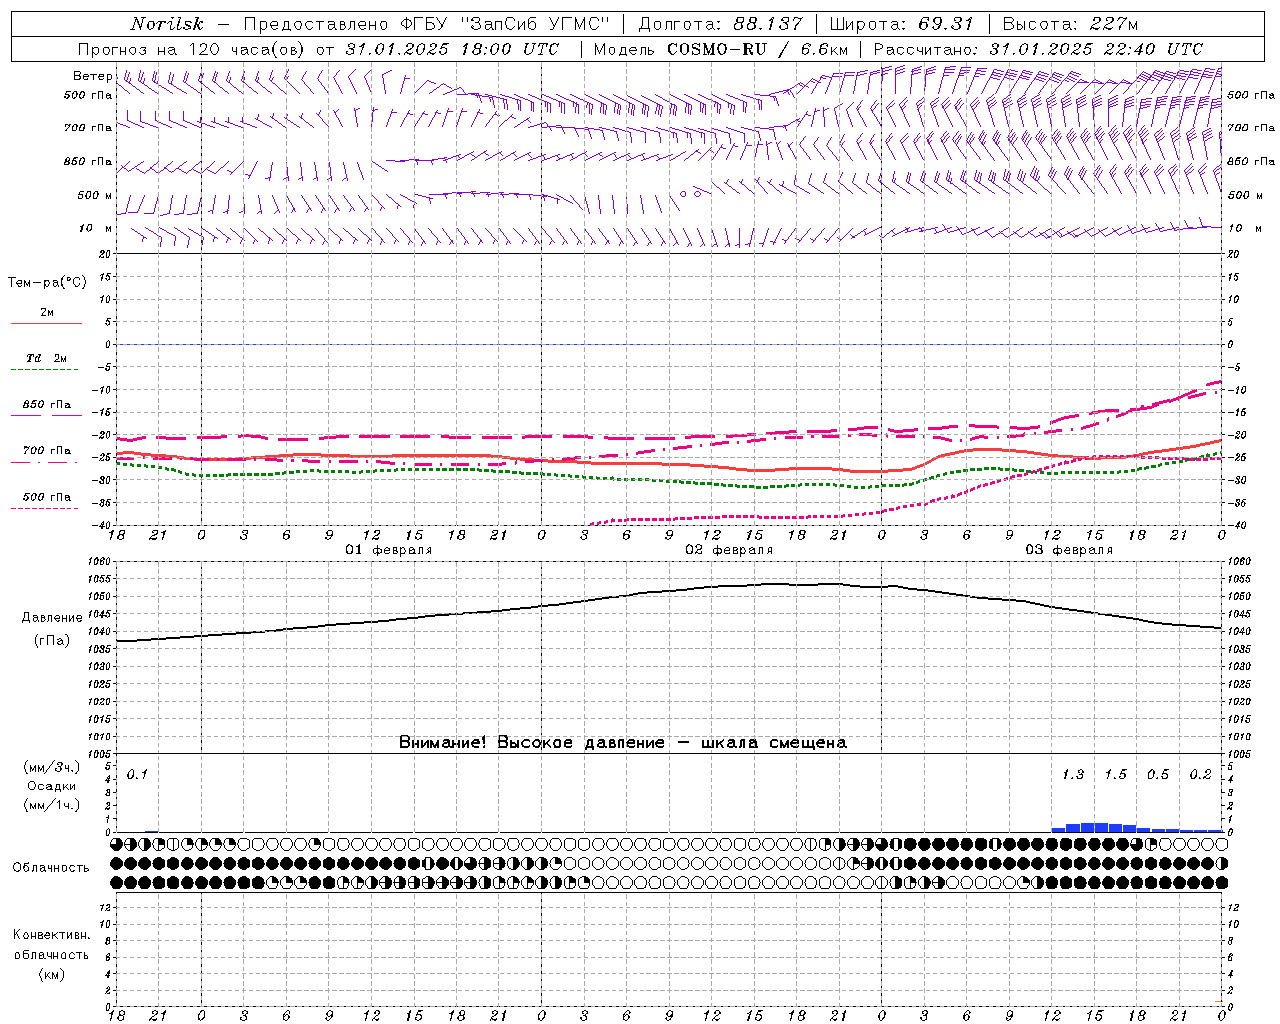Click the "0.1" precipitation amount
The height and width of the screenshot is (1024, 1280).
point(137,775)
